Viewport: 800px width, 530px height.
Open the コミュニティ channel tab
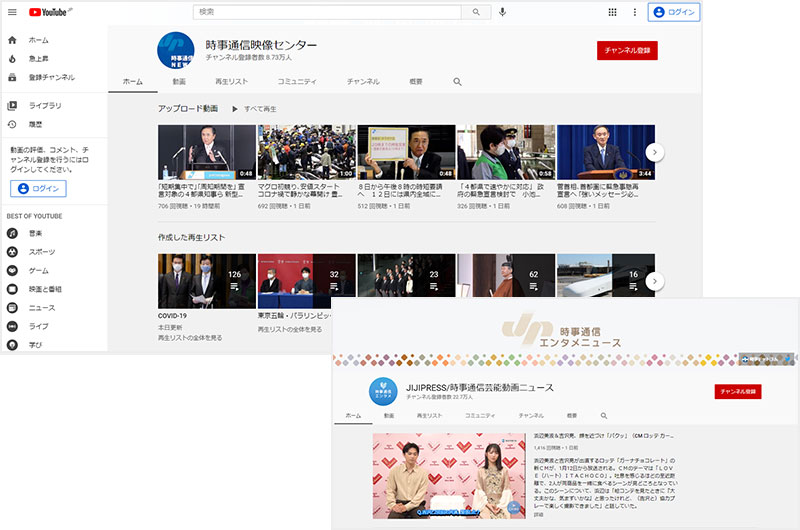click(297, 81)
